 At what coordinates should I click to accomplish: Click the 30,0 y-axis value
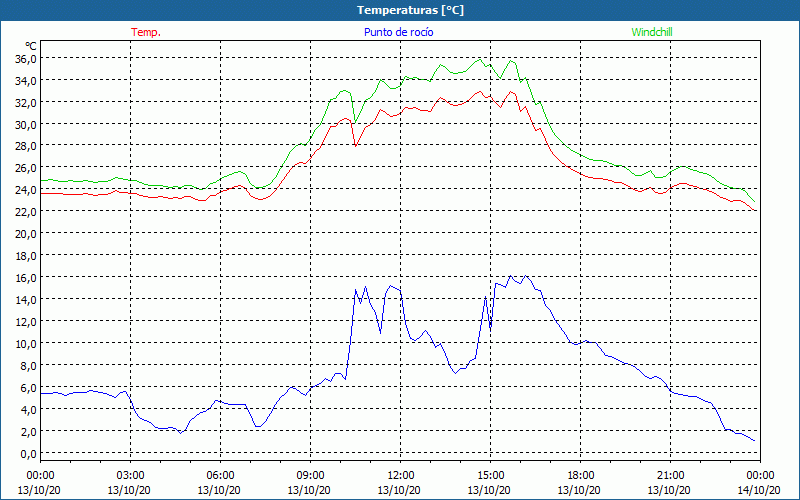point(26,124)
